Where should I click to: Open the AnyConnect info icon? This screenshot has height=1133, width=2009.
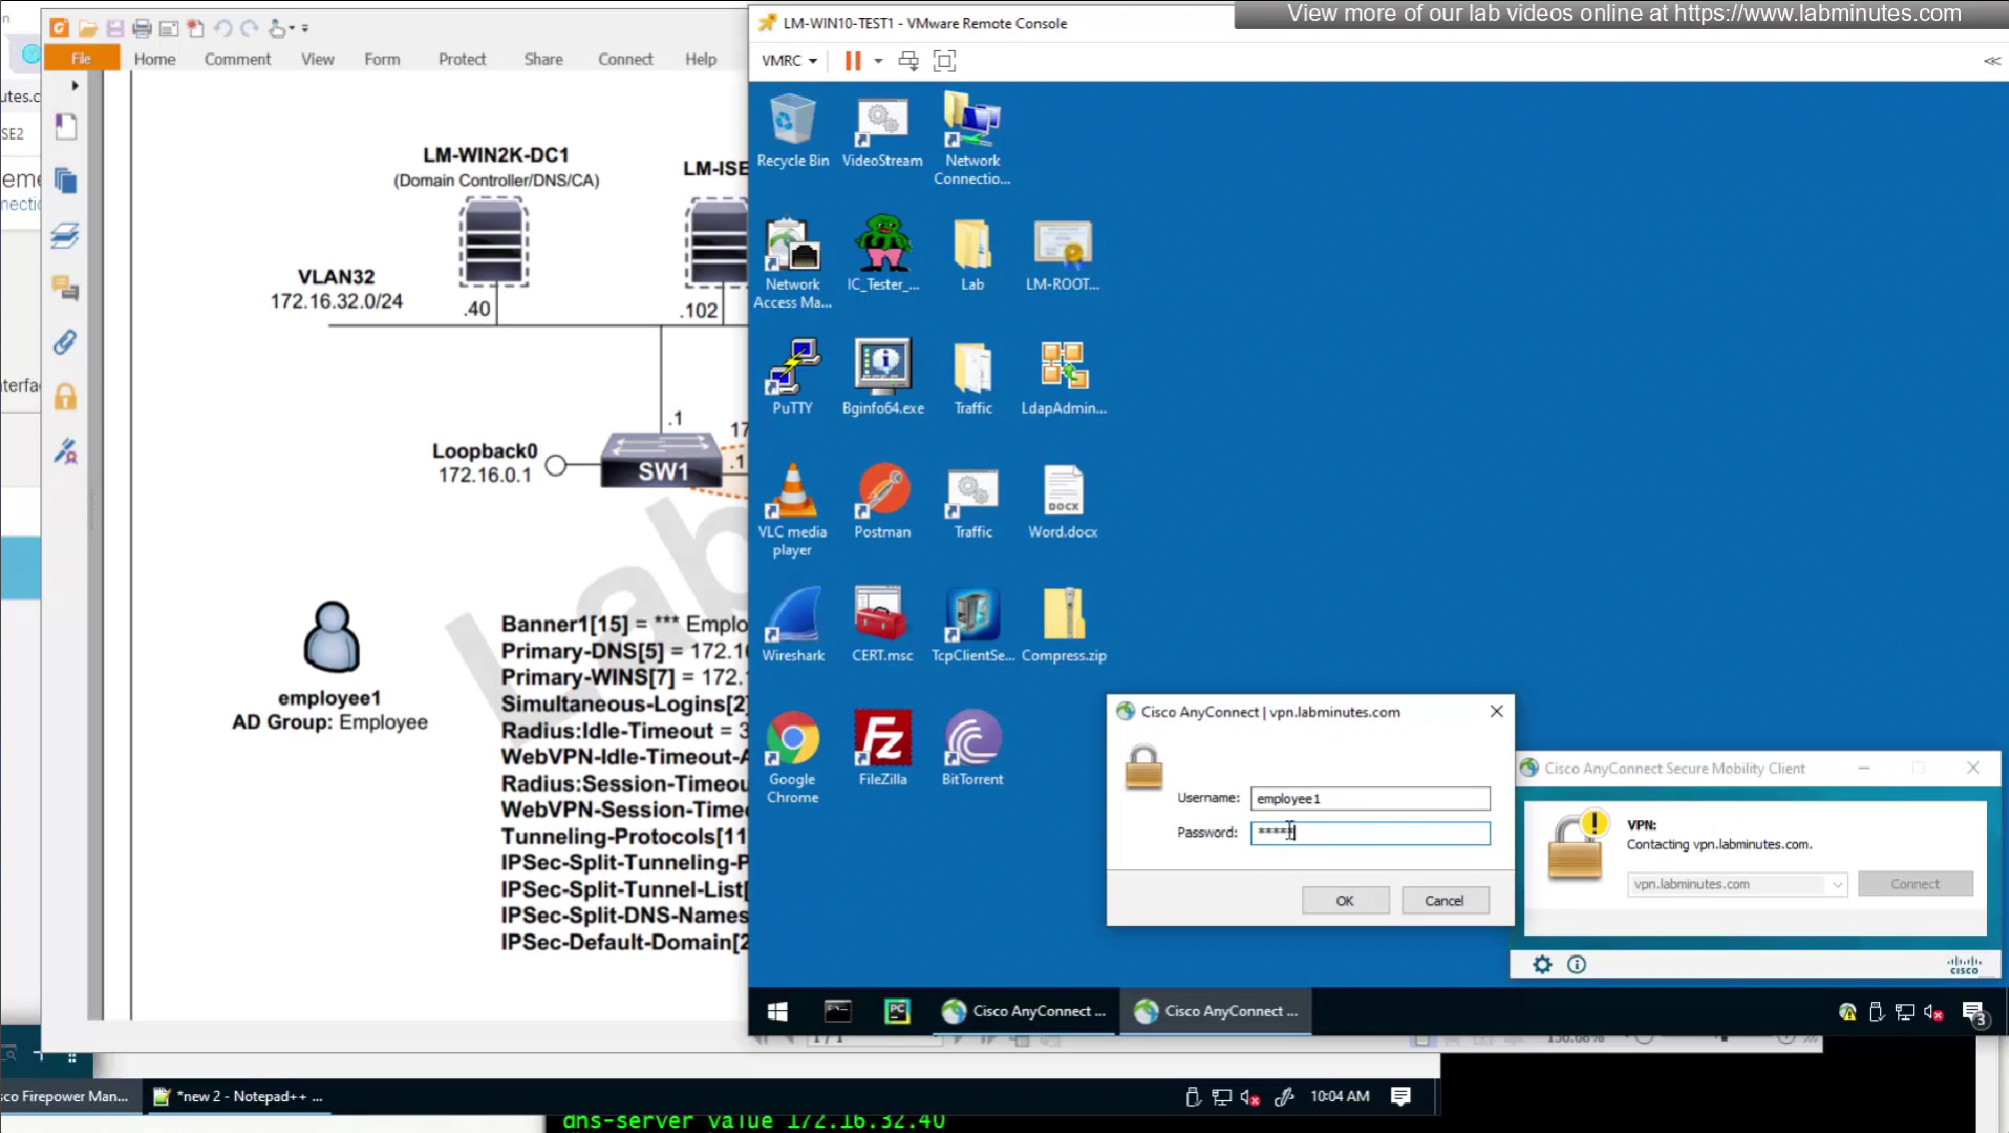click(x=1576, y=964)
